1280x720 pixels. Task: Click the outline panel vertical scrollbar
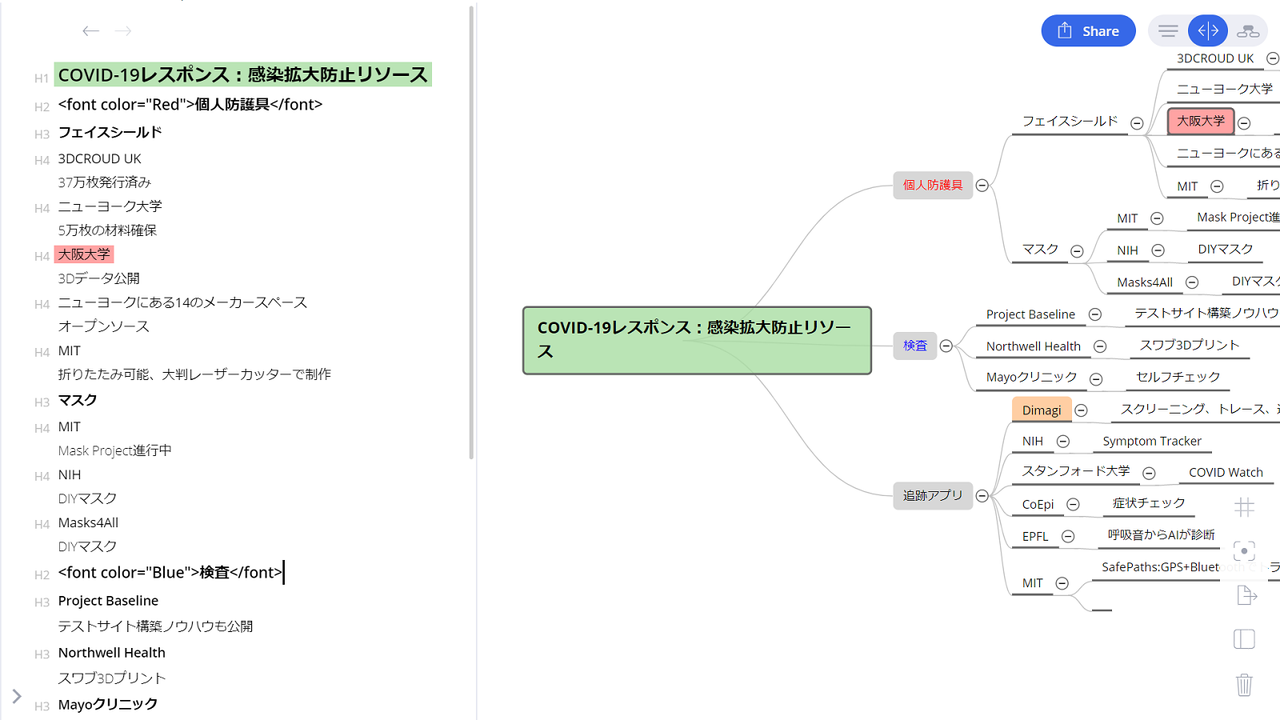(472, 232)
